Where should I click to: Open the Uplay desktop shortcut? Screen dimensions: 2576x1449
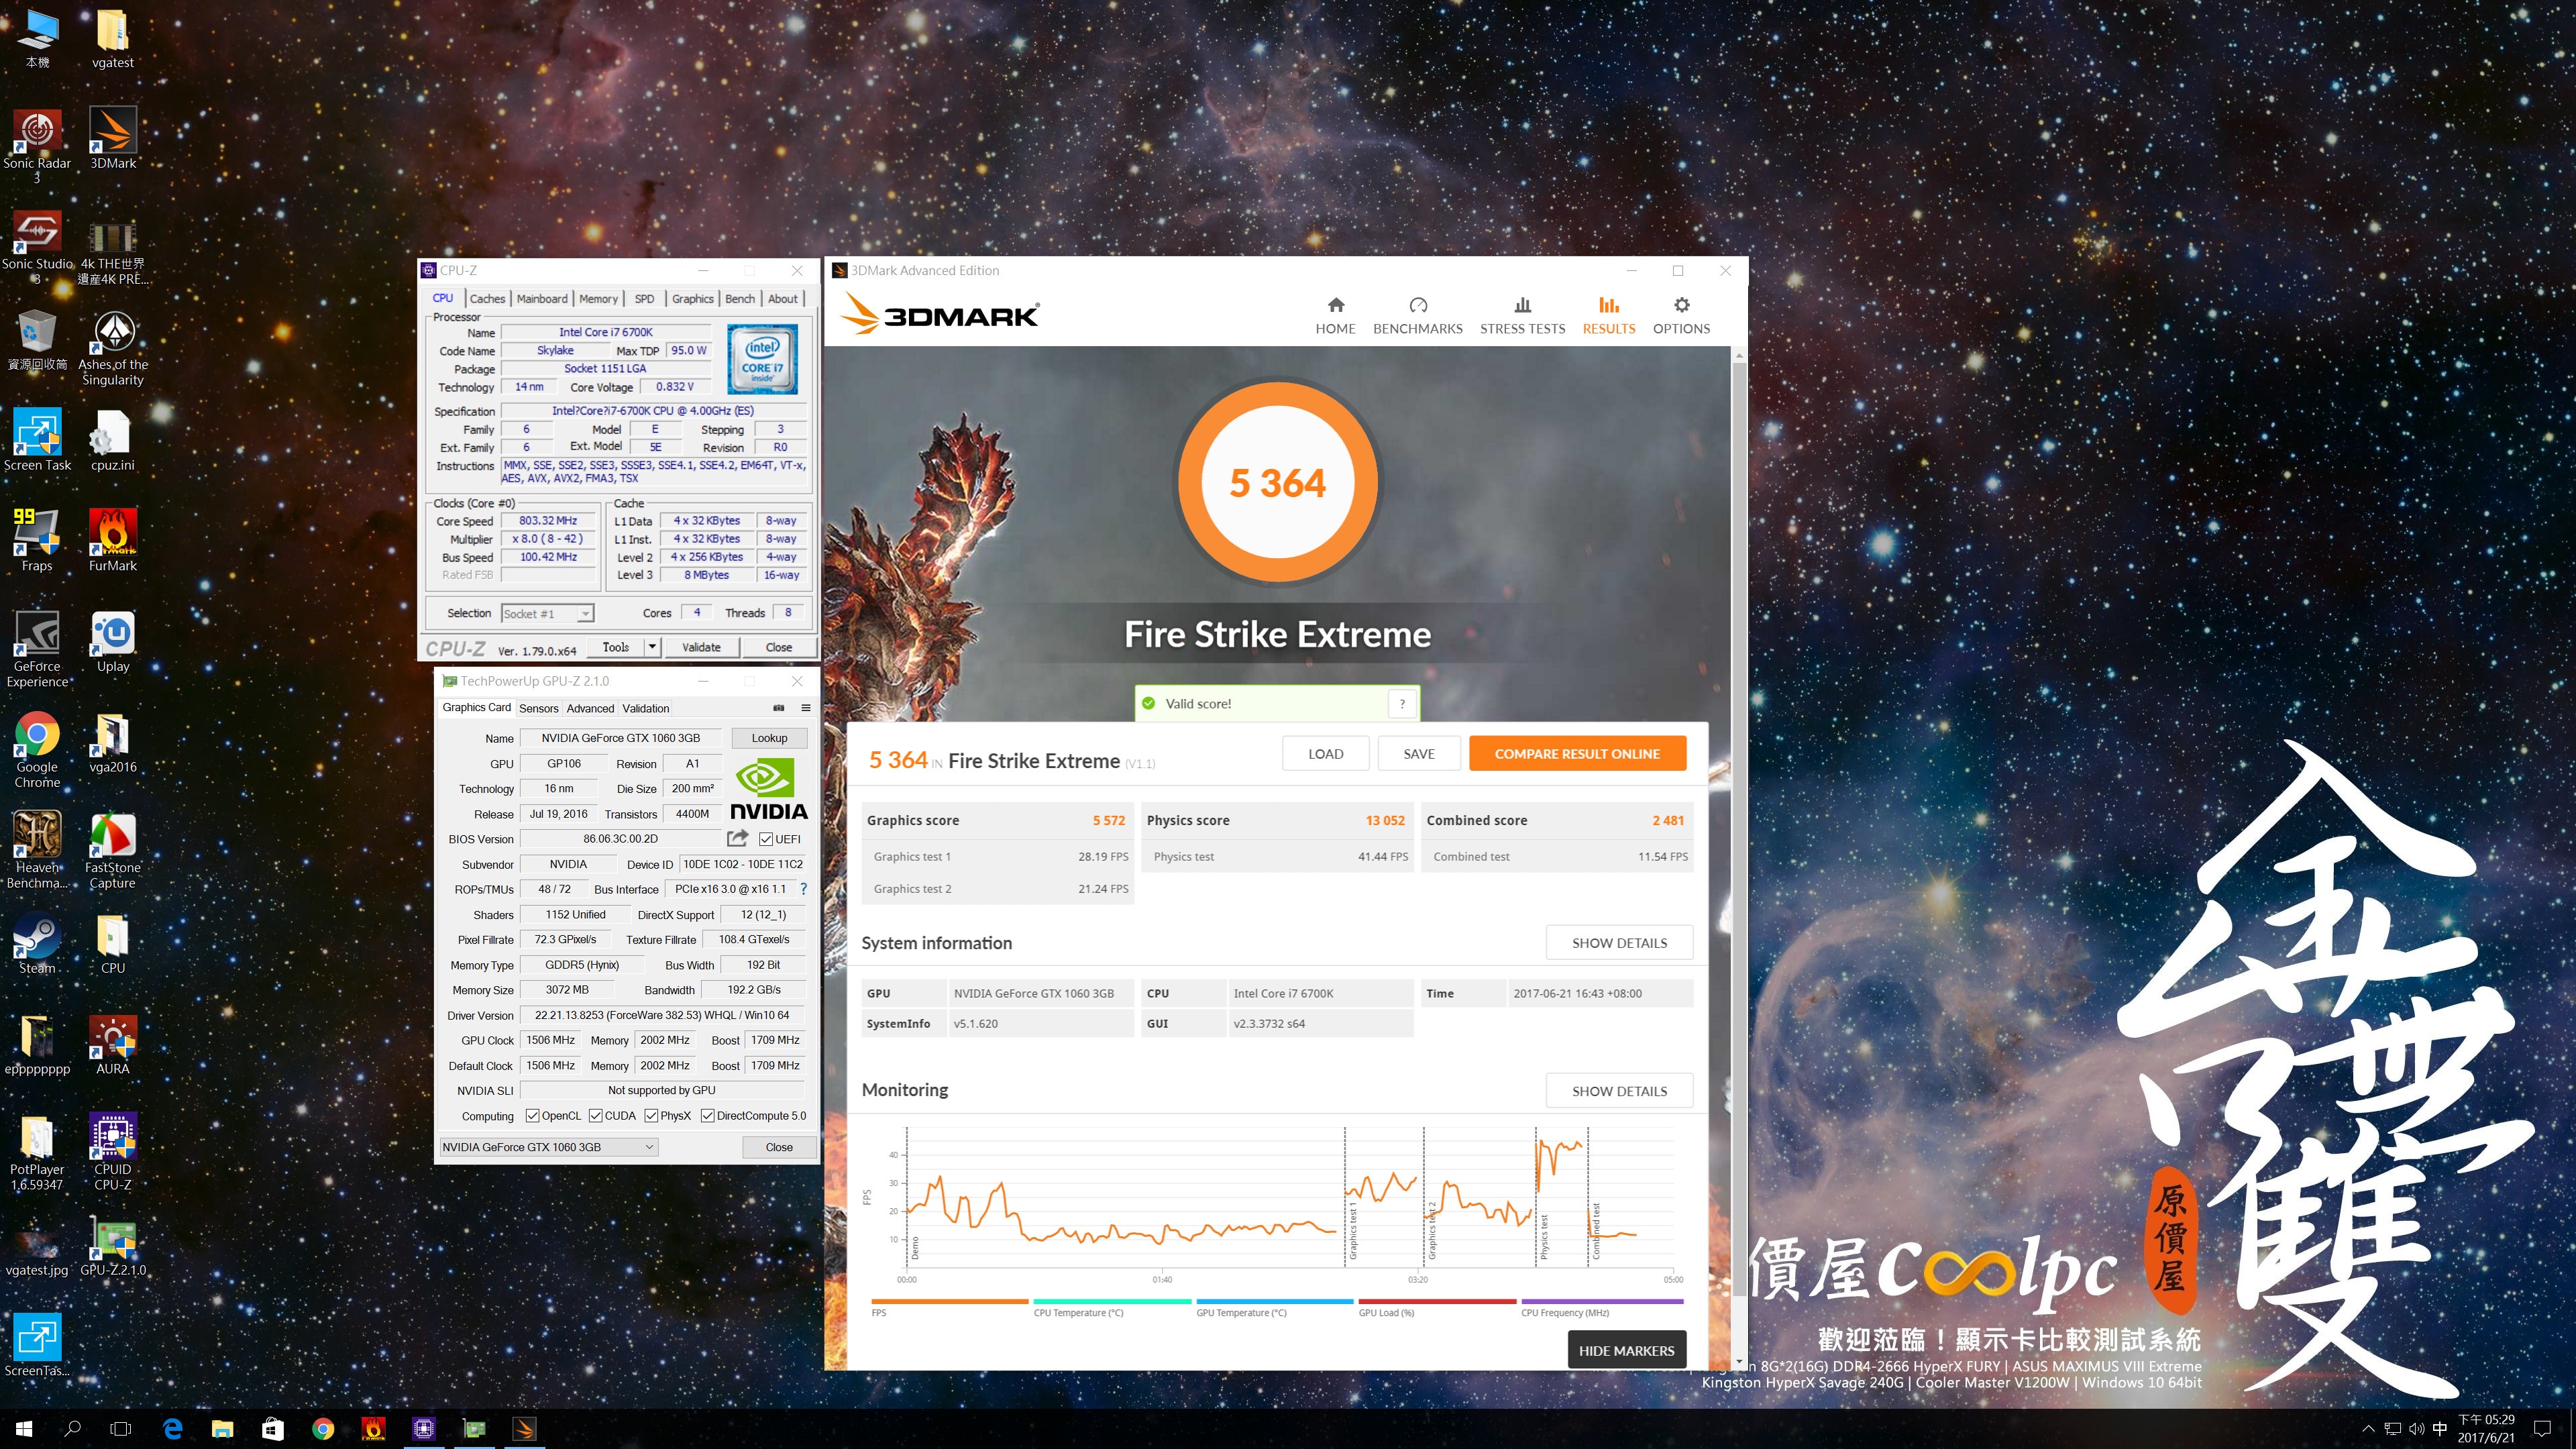point(113,642)
